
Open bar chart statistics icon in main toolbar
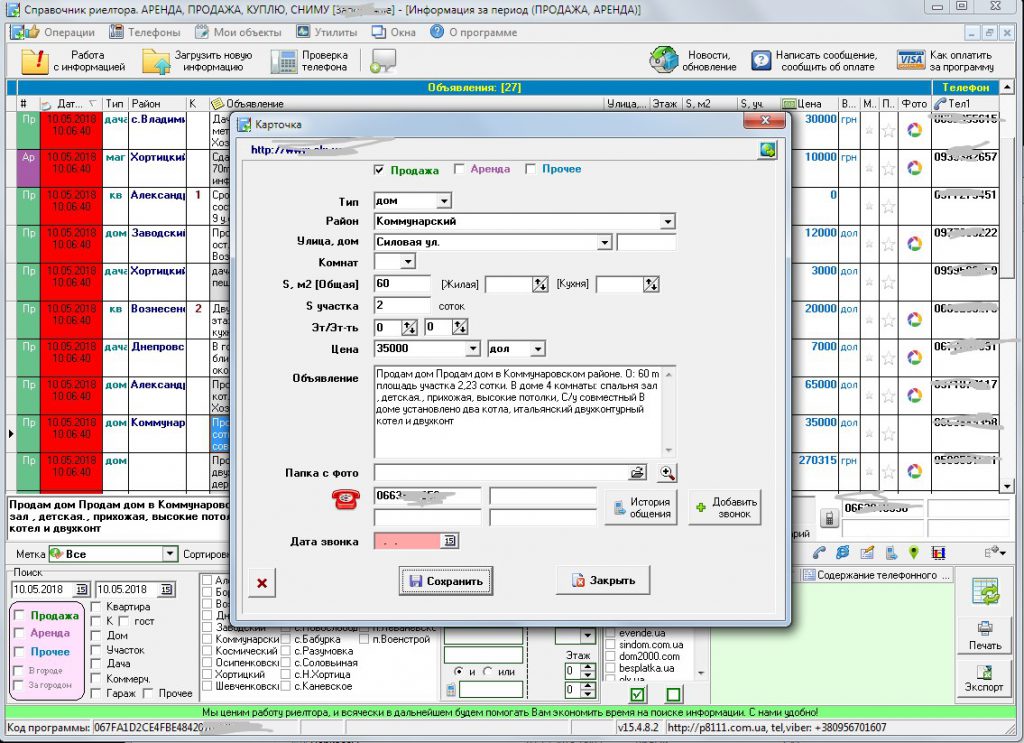tap(938, 553)
